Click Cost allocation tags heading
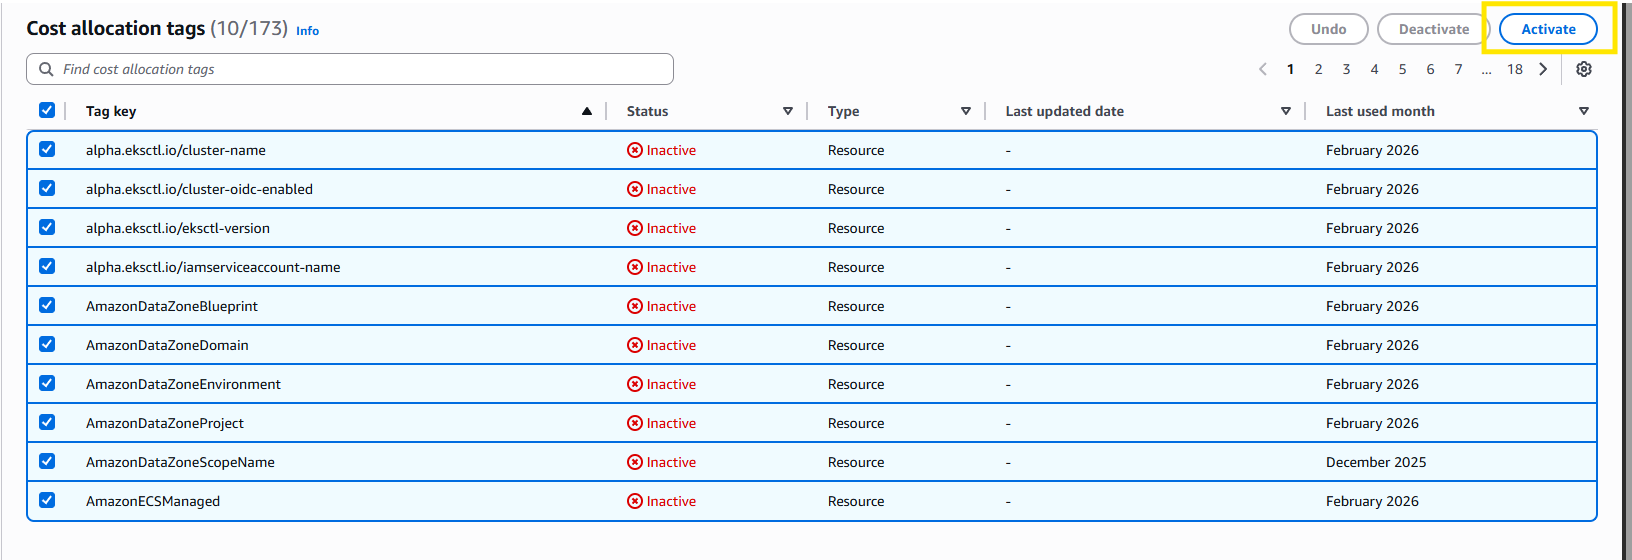Screen dimensions: 1632x560 click(115, 28)
